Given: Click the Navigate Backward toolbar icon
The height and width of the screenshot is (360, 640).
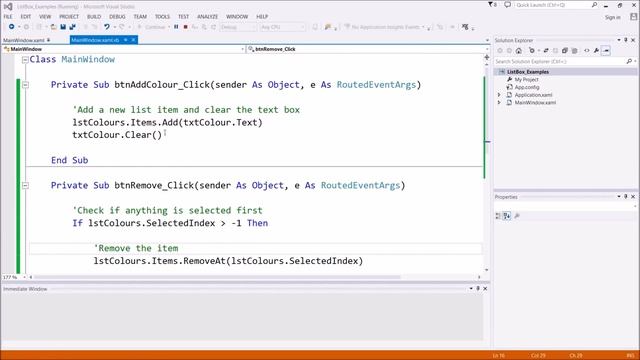Looking at the screenshot, I should click(x=11, y=27).
